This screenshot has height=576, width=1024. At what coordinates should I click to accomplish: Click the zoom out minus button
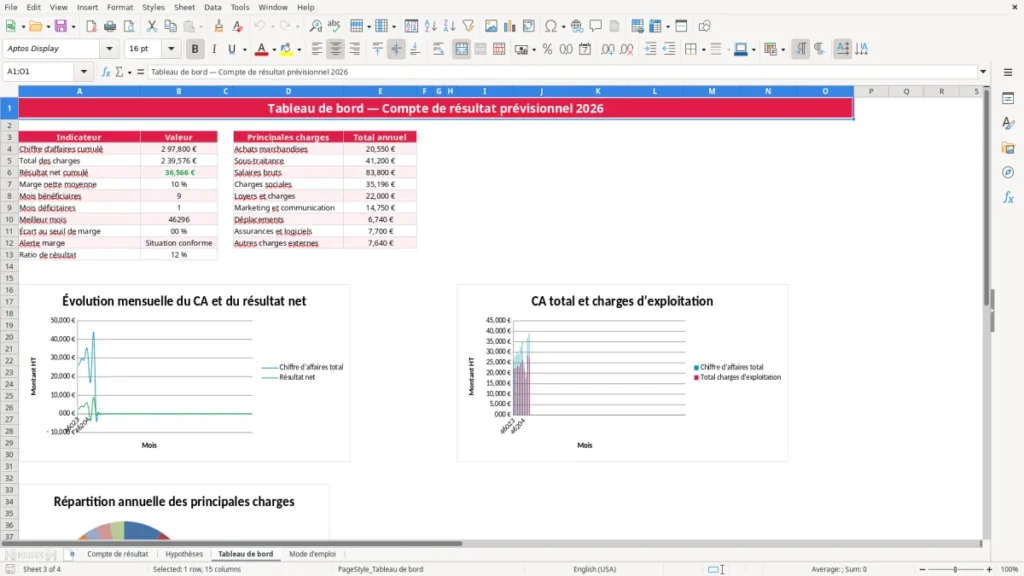922,569
